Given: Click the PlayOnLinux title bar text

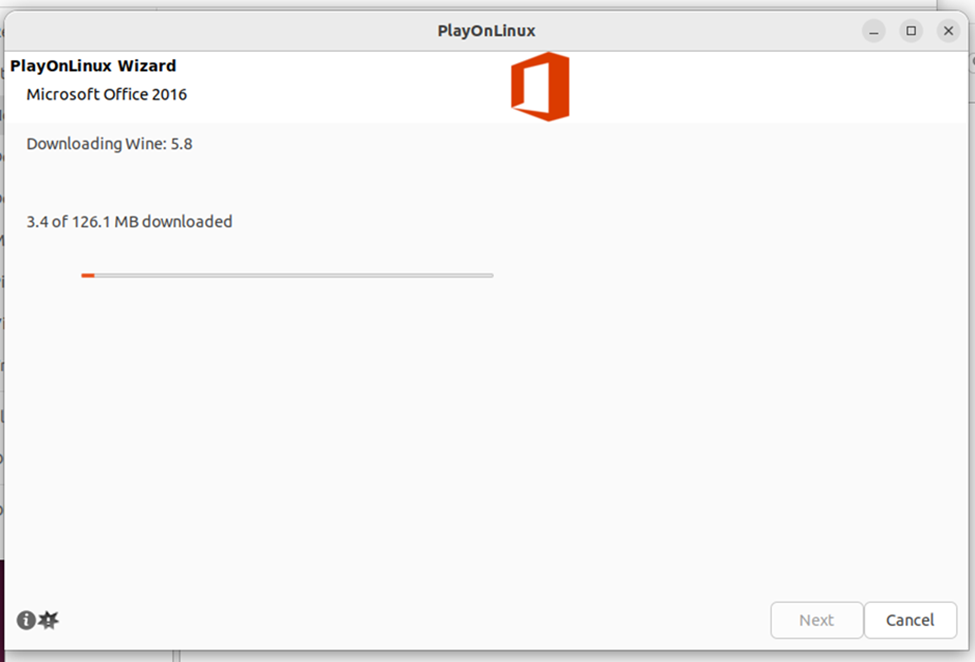Looking at the screenshot, I should (x=487, y=30).
